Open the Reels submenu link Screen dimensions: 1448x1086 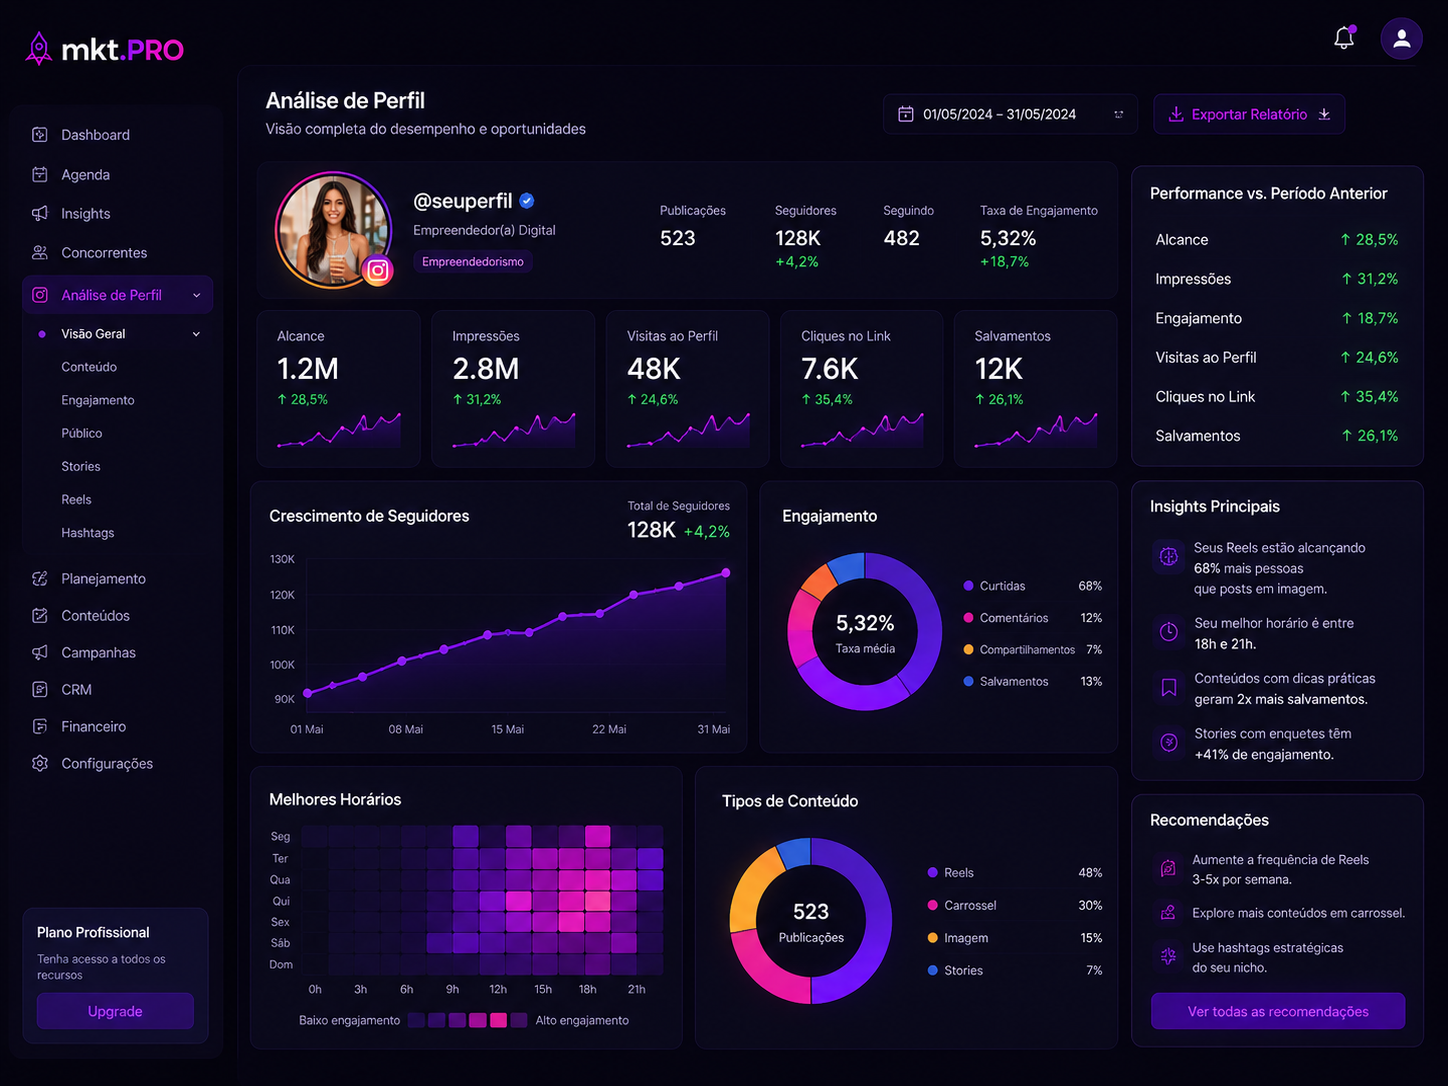pyautogui.click(x=76, y=500)
